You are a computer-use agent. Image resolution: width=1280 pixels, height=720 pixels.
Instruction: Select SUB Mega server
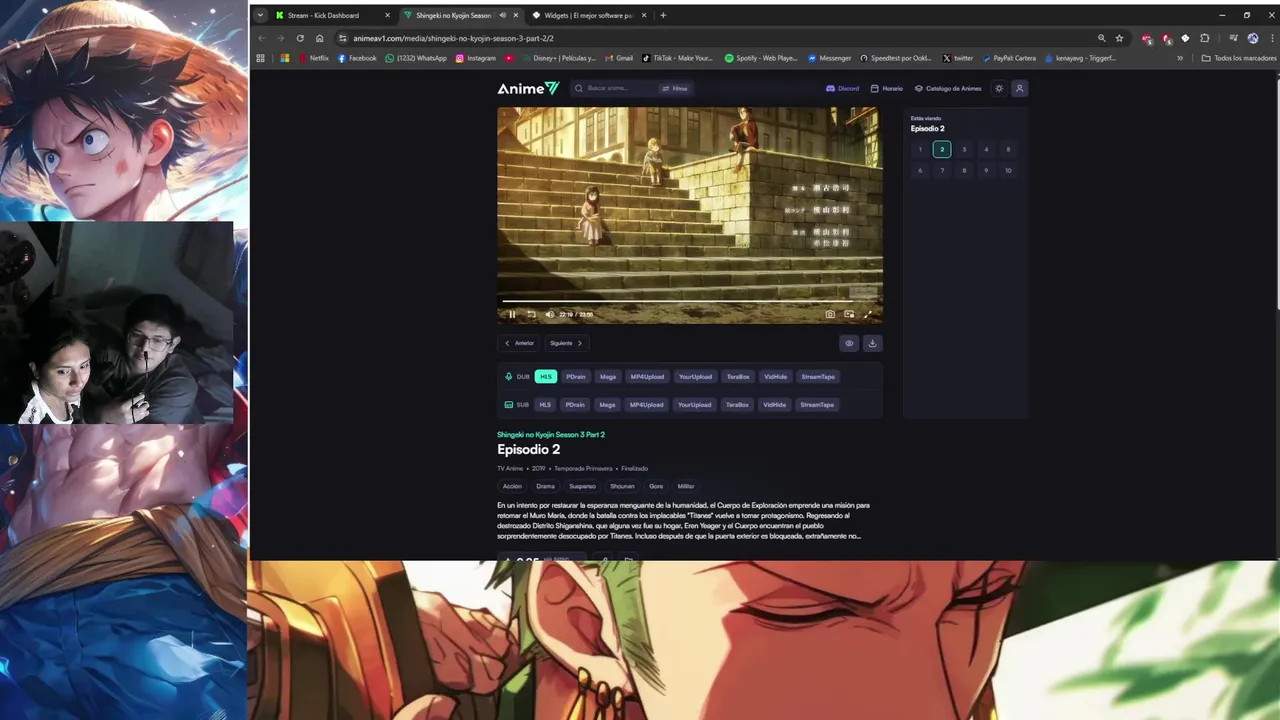click(x=607, y=405)
